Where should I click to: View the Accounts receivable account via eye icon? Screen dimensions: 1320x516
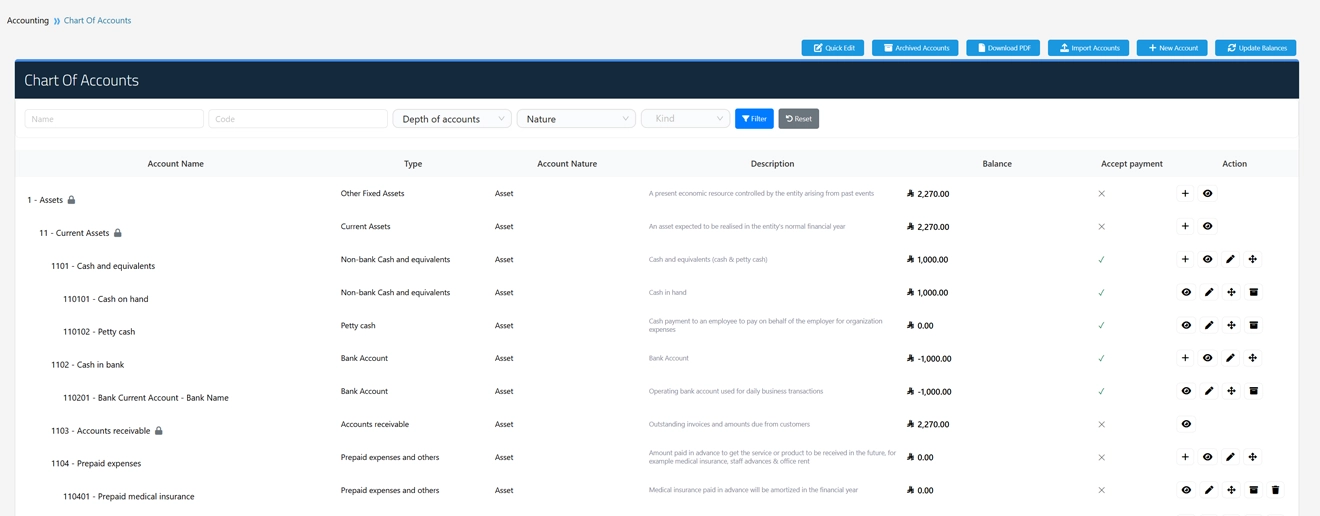(1186, 424)
